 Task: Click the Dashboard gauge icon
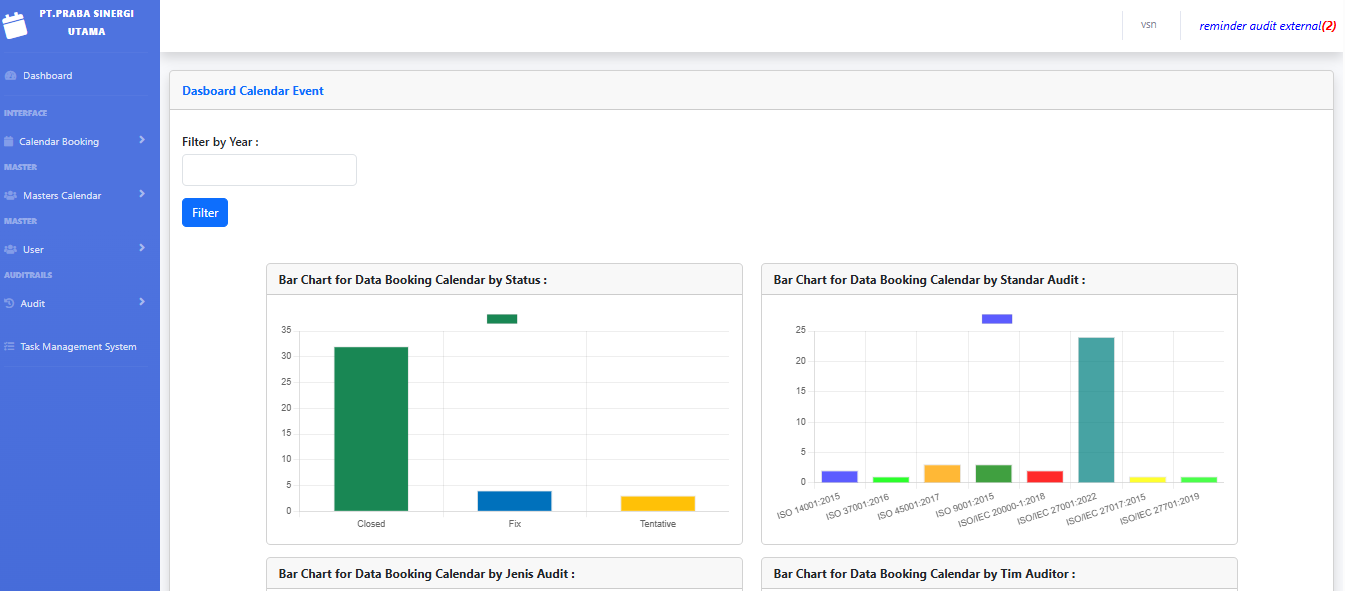coord(11,76)
